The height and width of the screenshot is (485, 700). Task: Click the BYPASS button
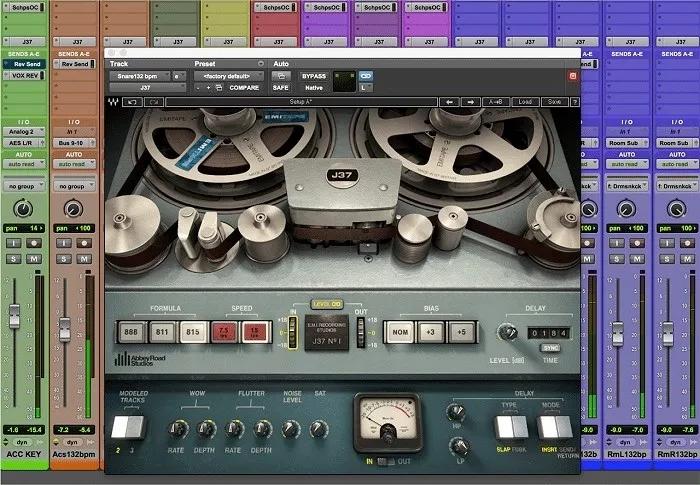314,76
